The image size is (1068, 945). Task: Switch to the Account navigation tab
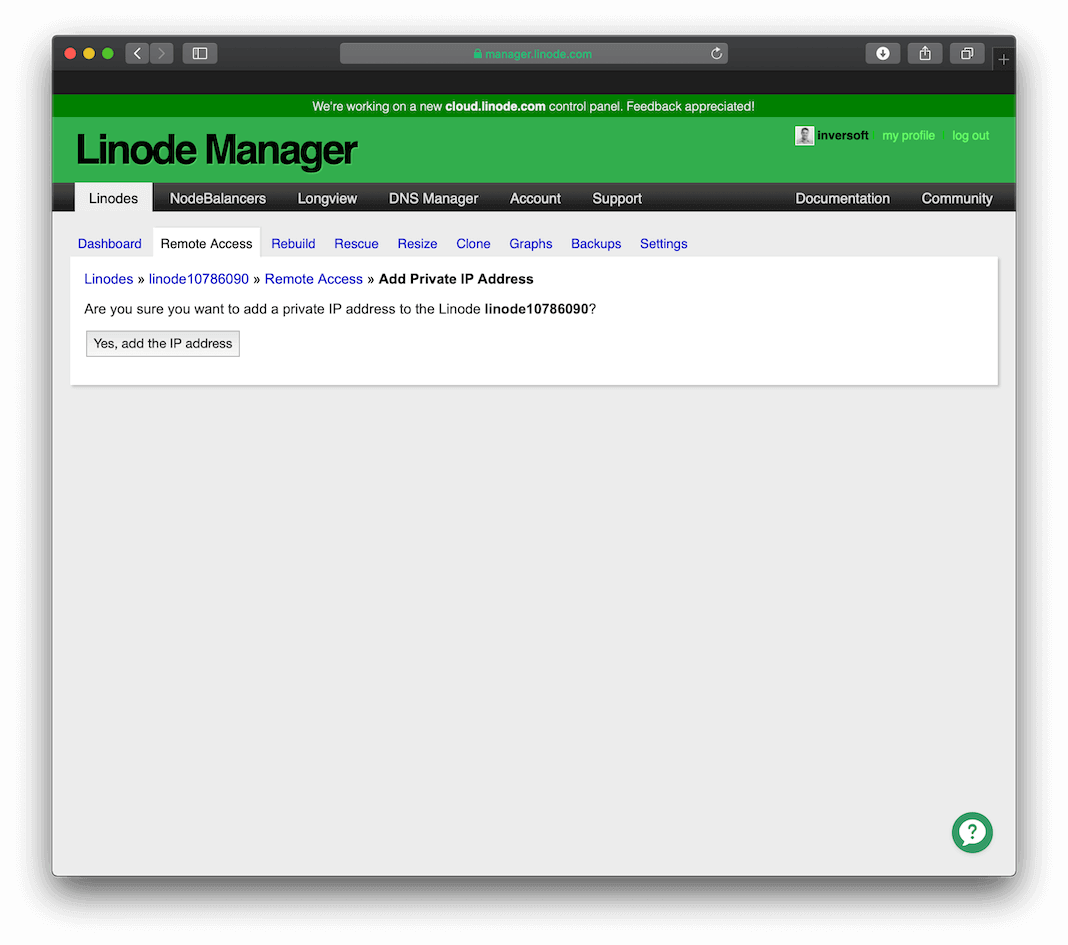[535, 198]
